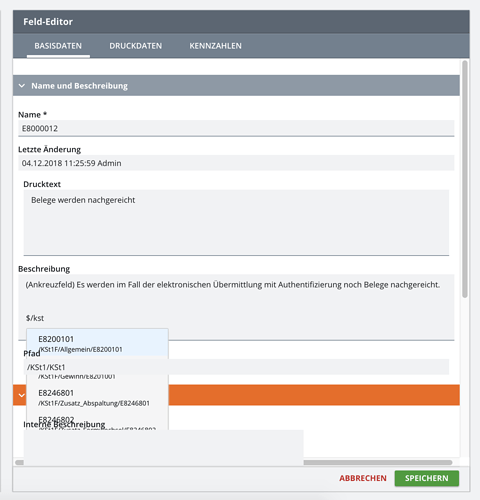This screenshot has height=500, width=480.
Task: Expand the orange section chevron
Action: [x=22, y=395]
